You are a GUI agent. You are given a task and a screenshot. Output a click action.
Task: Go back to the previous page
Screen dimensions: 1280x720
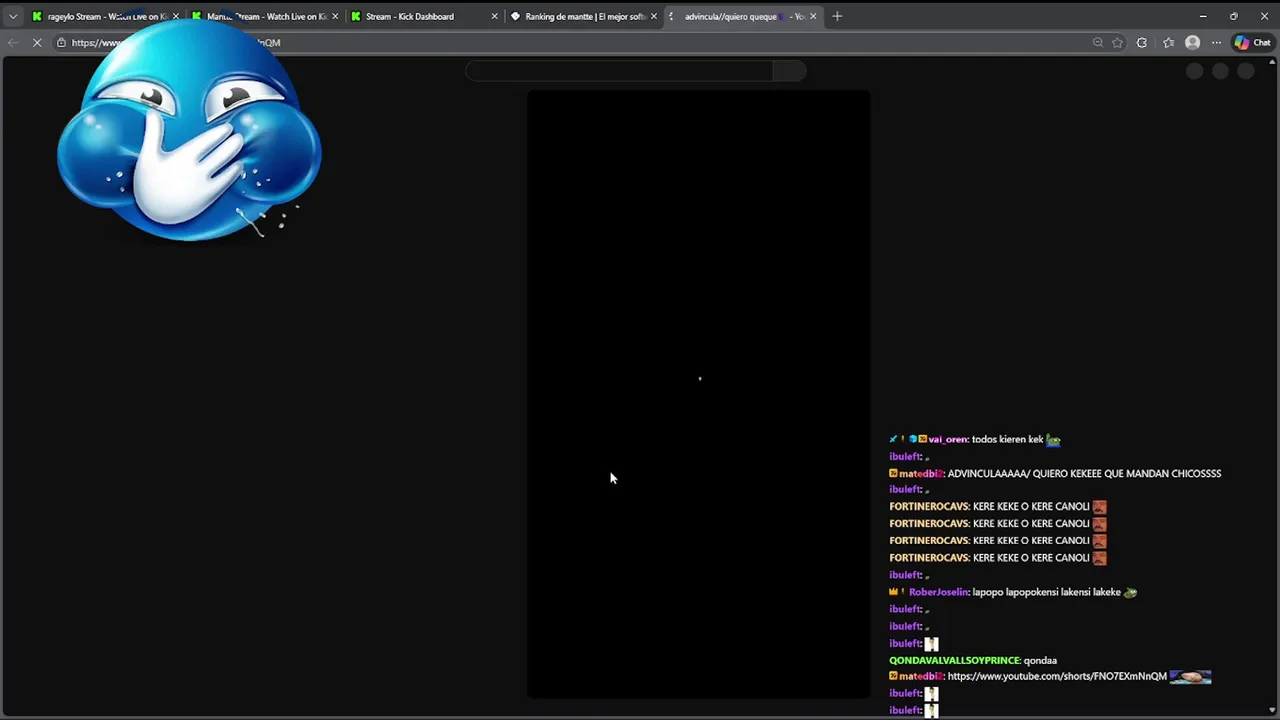[x=13, y=42]
